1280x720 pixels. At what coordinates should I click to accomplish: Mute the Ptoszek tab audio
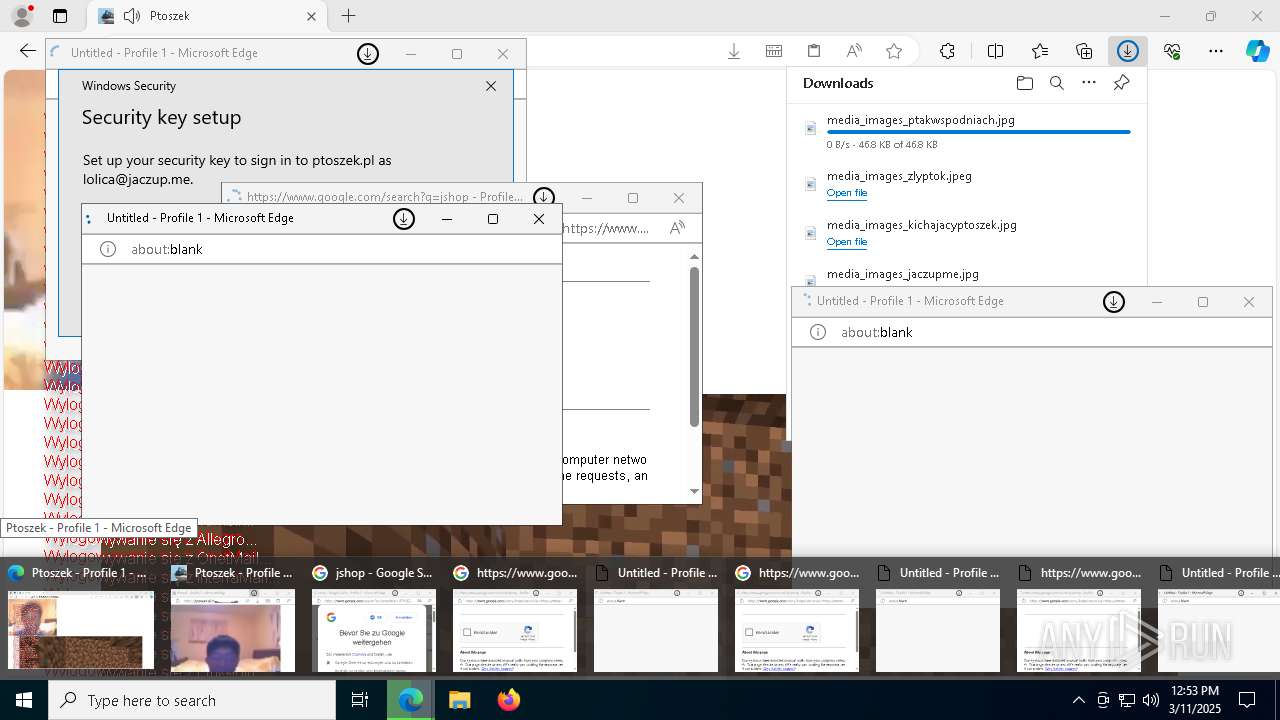pyautogui.click(x=131, y=16)
